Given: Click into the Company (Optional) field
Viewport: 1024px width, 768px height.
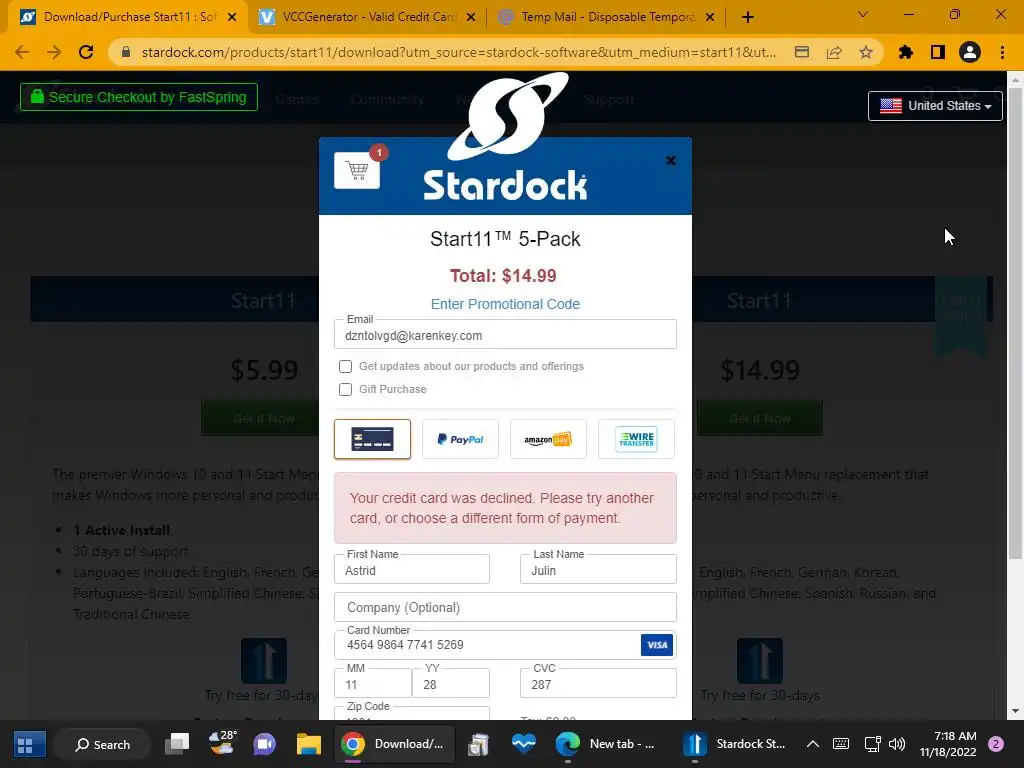Looking at the screenshot, I should click(x=505, y=607).
